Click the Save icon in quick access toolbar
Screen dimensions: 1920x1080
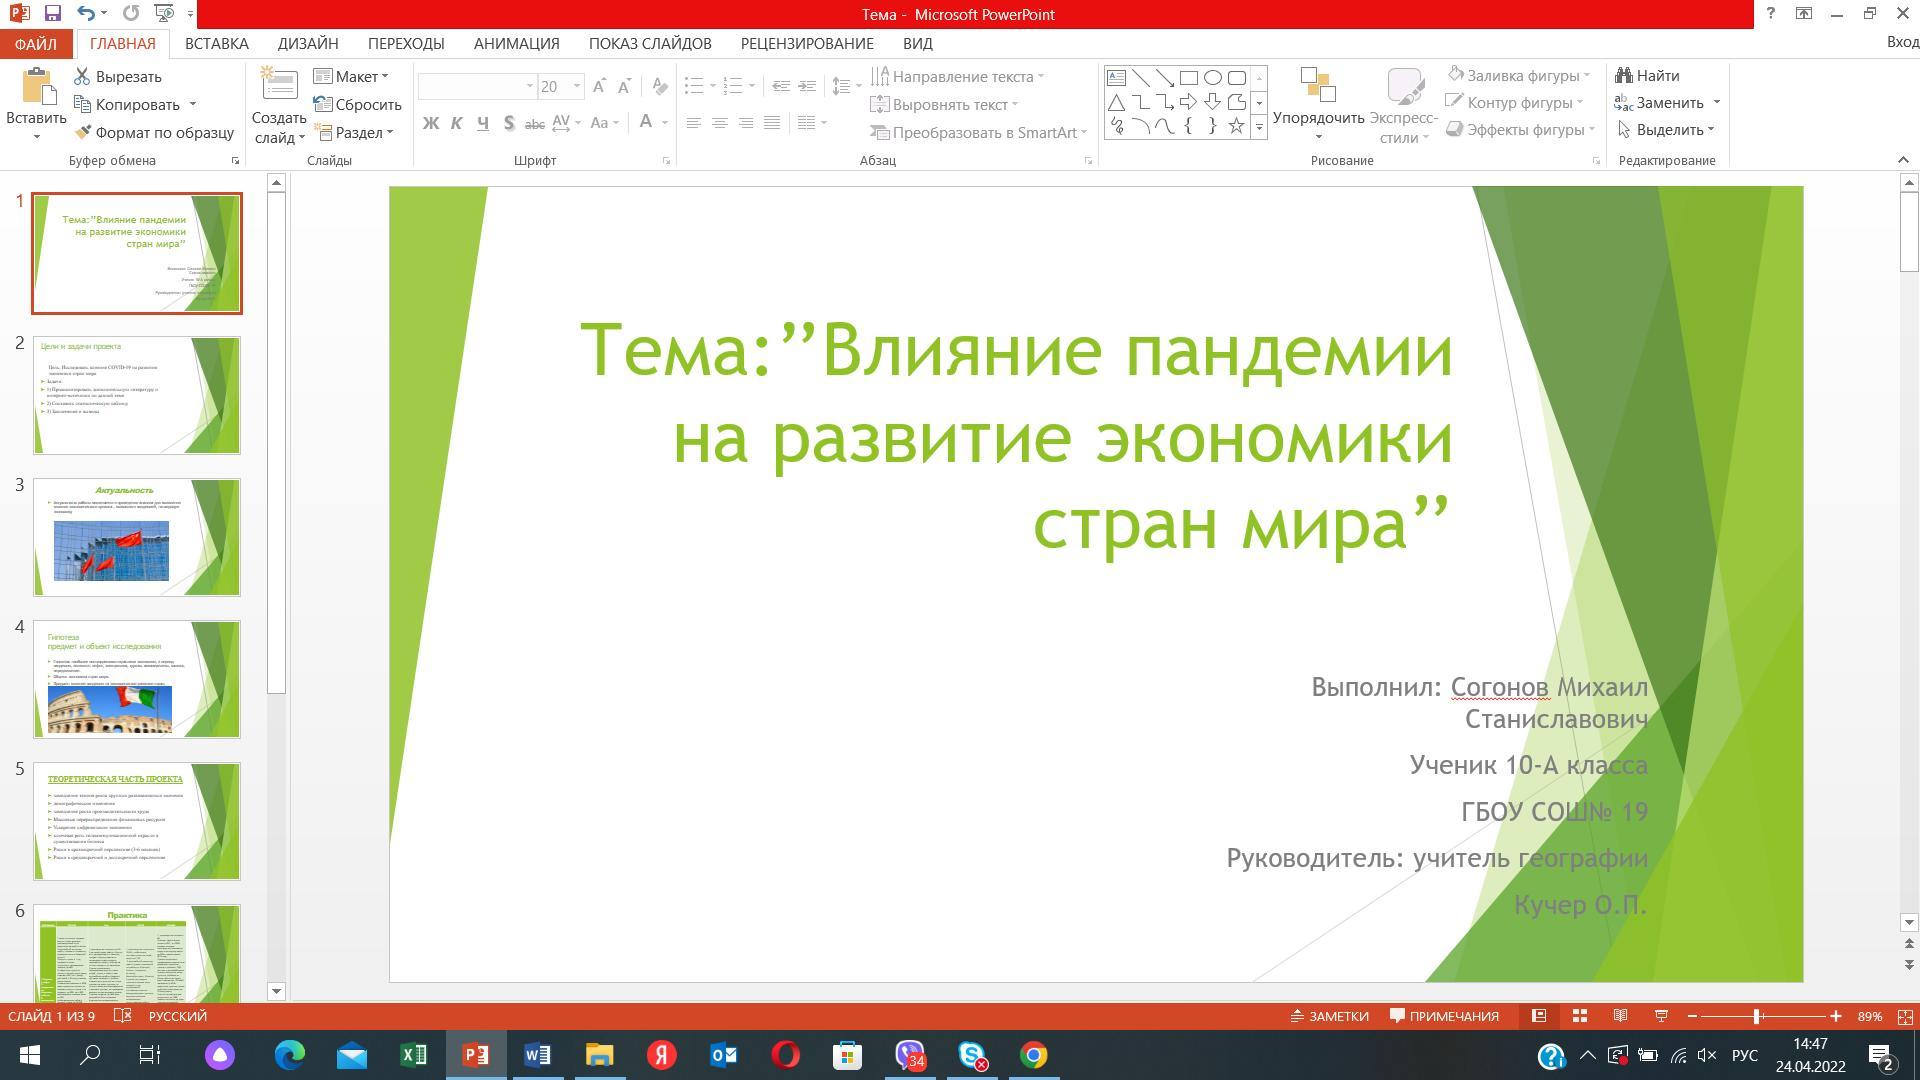tap(52, 14)
